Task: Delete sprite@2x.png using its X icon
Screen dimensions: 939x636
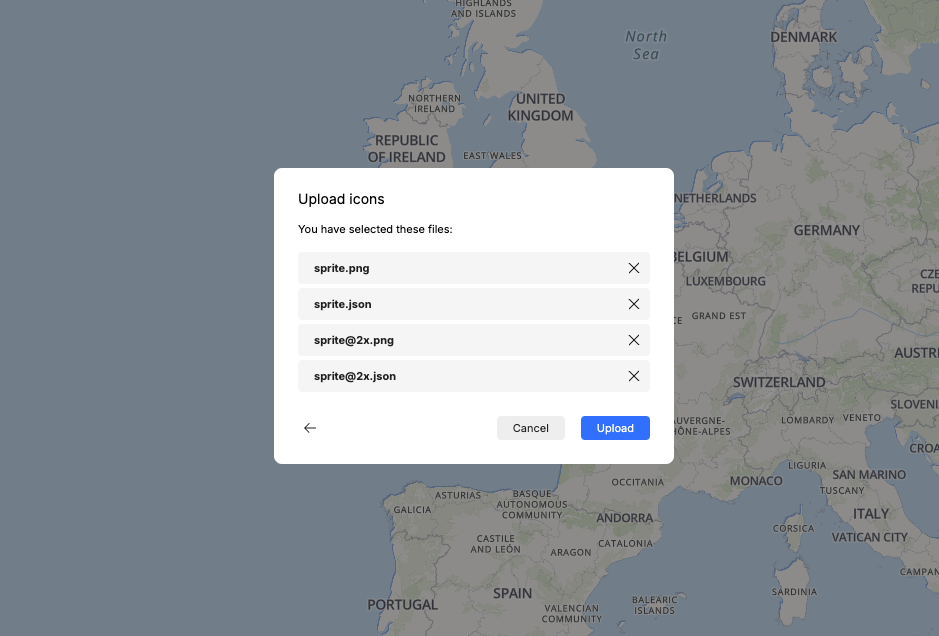Action: coord(633,340)
